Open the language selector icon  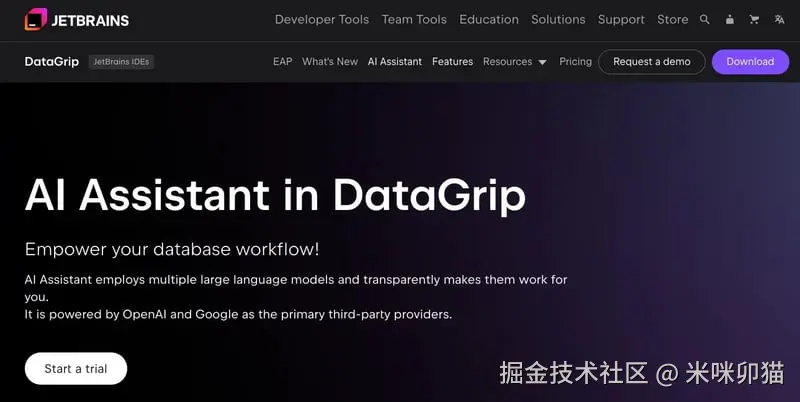(x=779, y=19)
